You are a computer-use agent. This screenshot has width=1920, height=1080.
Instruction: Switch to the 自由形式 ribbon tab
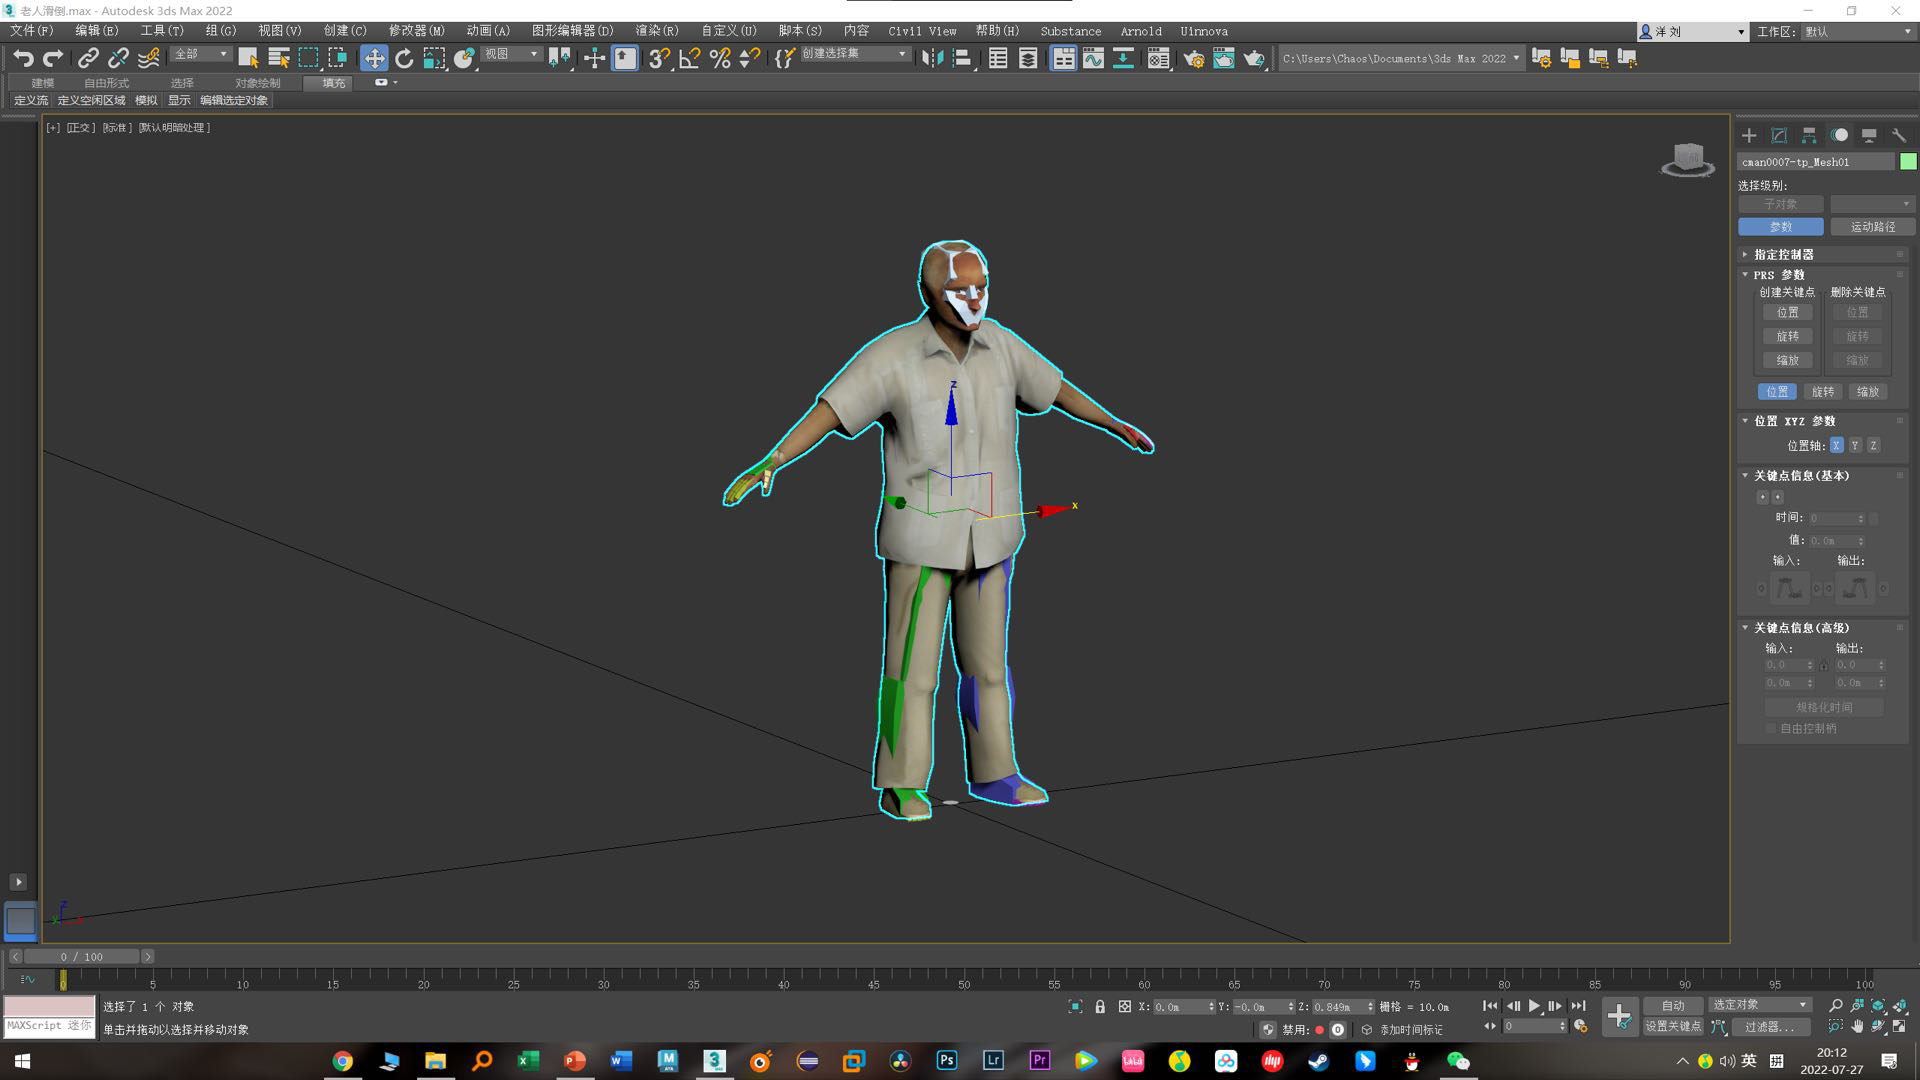point(106,83)
